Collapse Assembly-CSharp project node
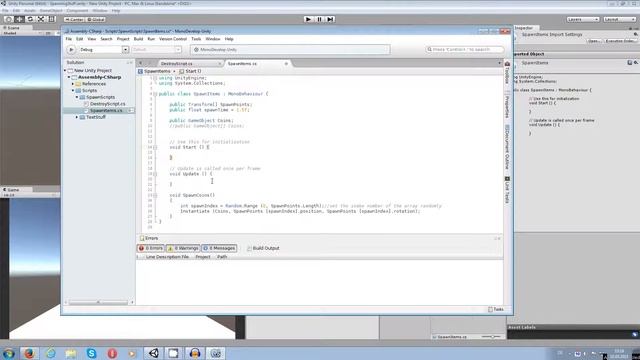 click(x=69, y=77)
